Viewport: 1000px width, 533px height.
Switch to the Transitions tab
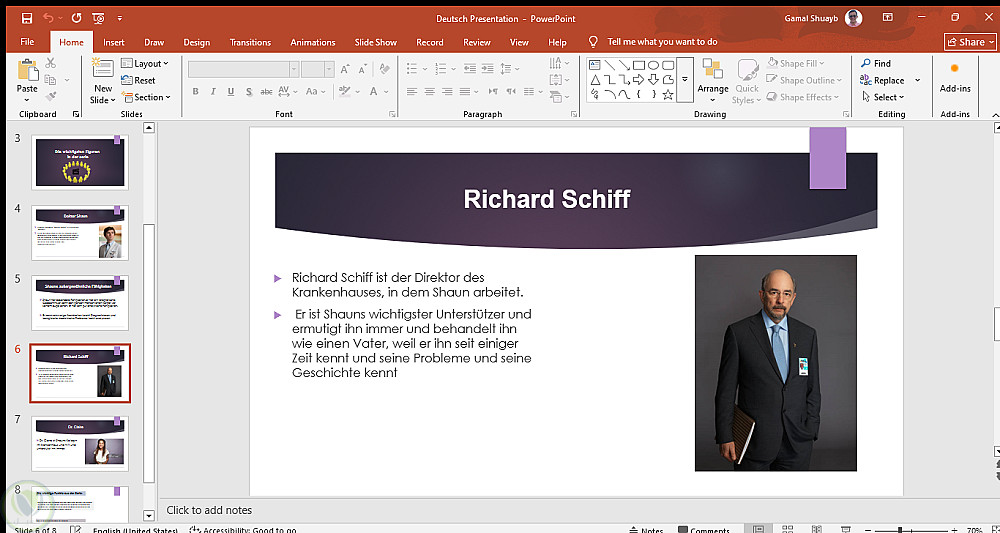point(250,42)
